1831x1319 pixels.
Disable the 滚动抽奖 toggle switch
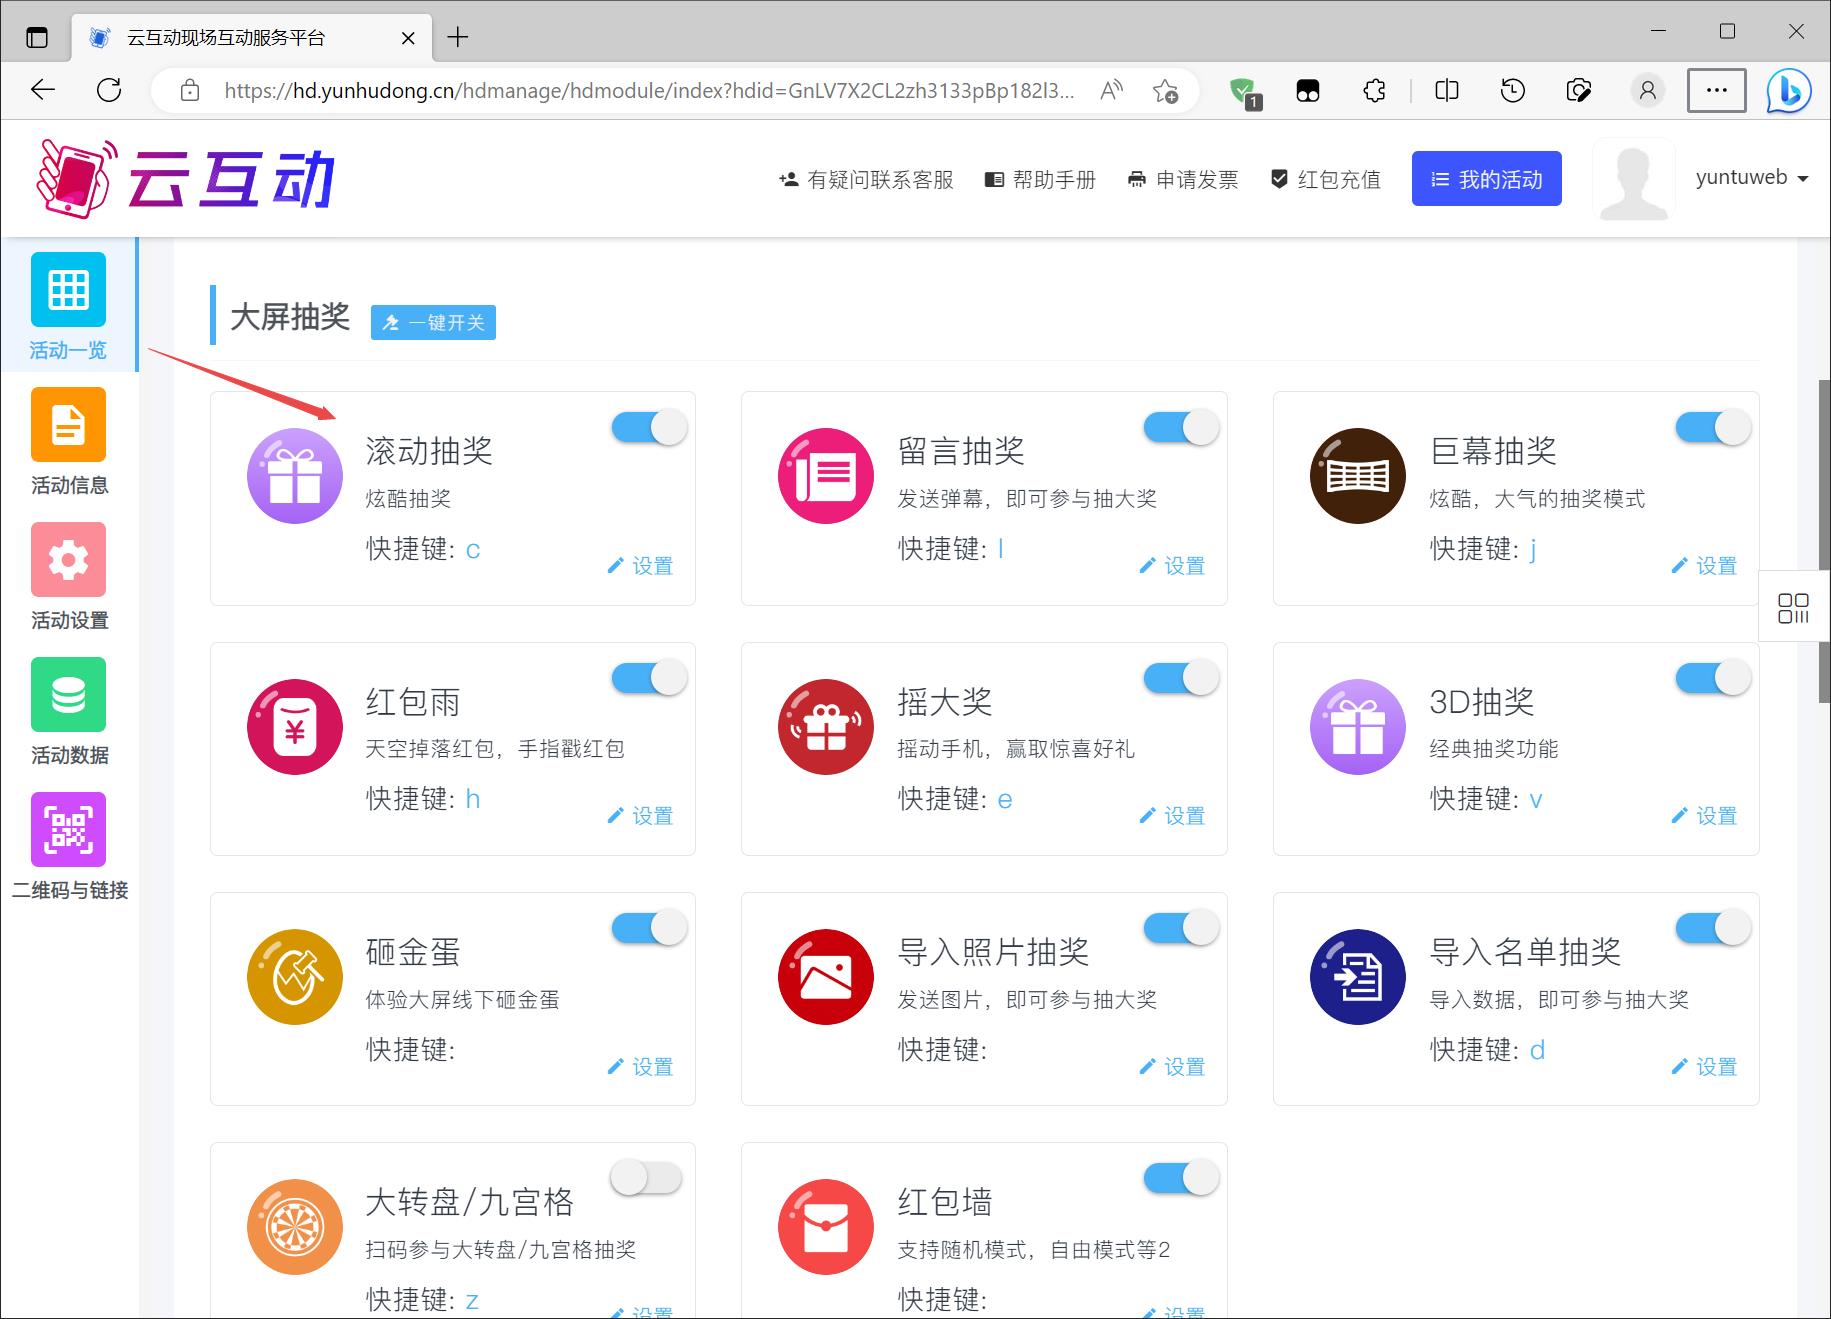(x=649, y=428)
